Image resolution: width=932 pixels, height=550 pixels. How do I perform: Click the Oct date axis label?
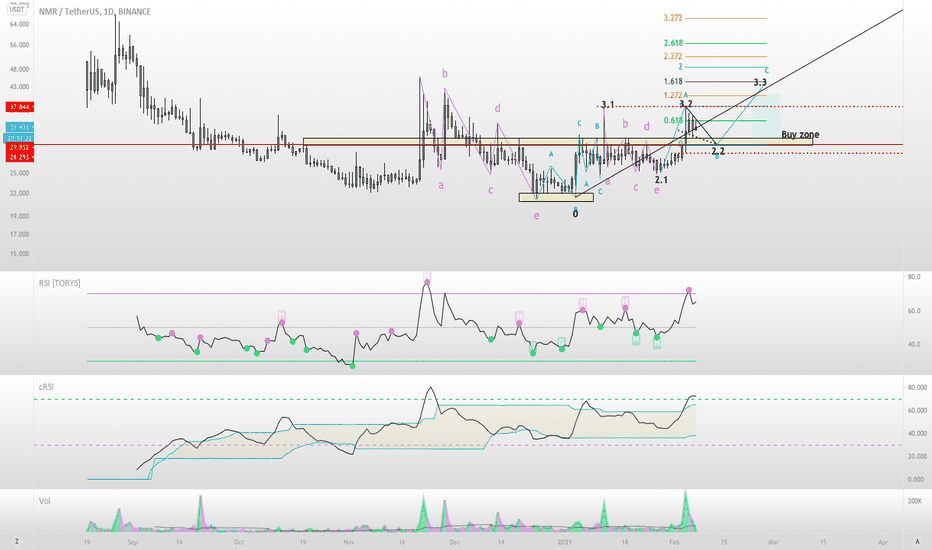[239, 542]
